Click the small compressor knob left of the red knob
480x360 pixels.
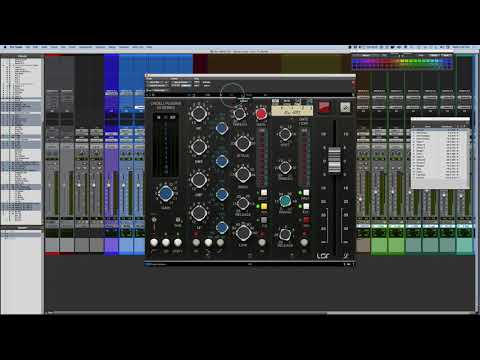click(x=239, y=114)
